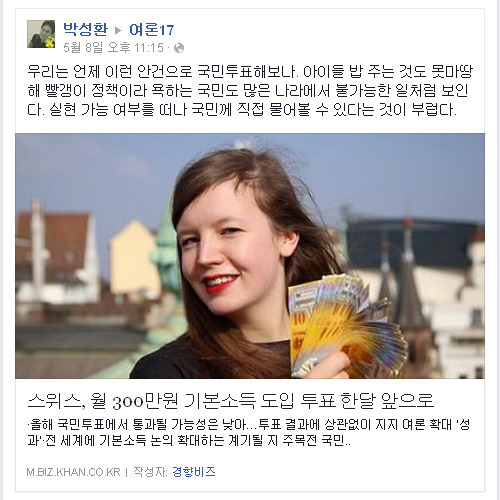Click the description line 전 세계에 기본소득 논의 확대하는
The image size is (500, 500).
189,441
